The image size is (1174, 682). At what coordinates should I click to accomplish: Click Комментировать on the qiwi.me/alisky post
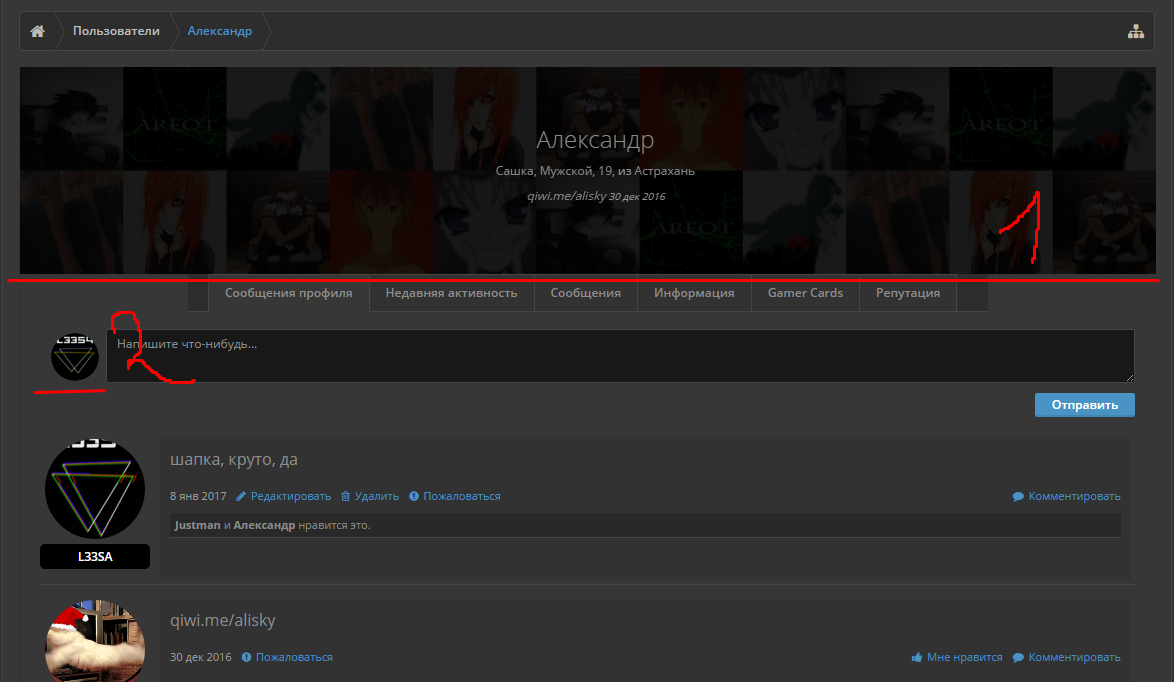click(1074, 657)
